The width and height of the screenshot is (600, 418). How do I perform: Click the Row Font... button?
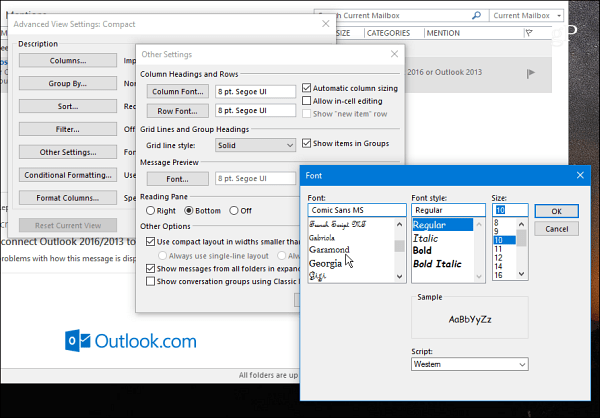[178, 111]
